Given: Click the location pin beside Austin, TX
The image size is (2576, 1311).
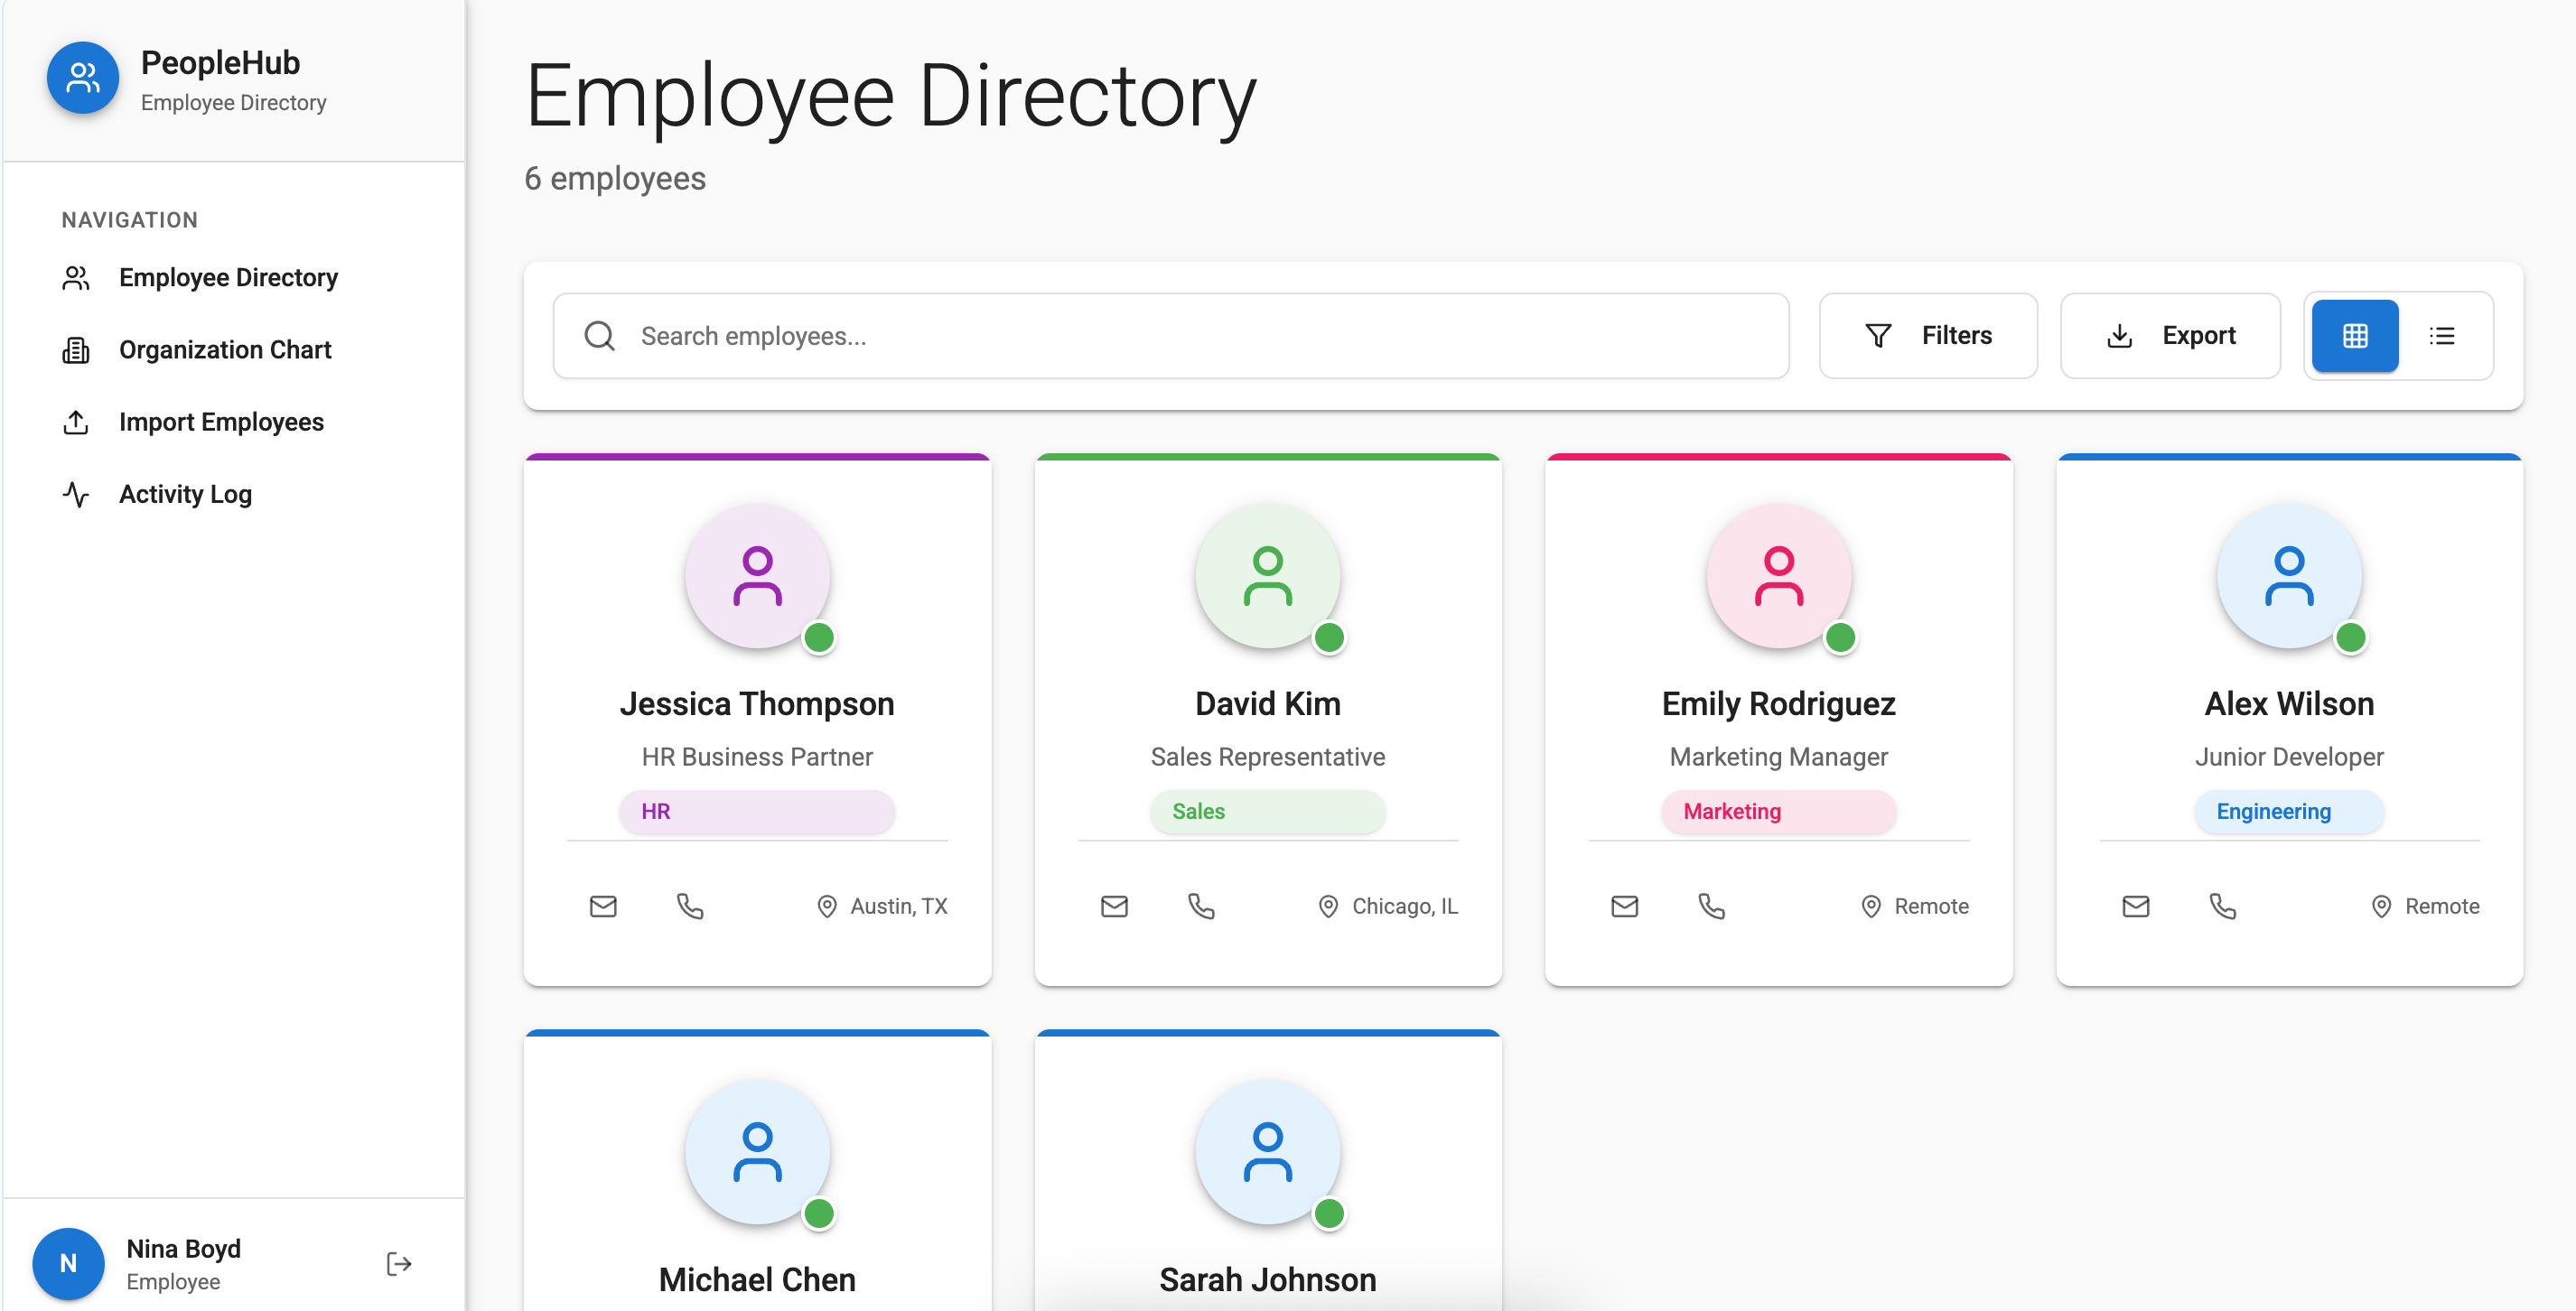Looking at the screenshot, I should [827, 906].
